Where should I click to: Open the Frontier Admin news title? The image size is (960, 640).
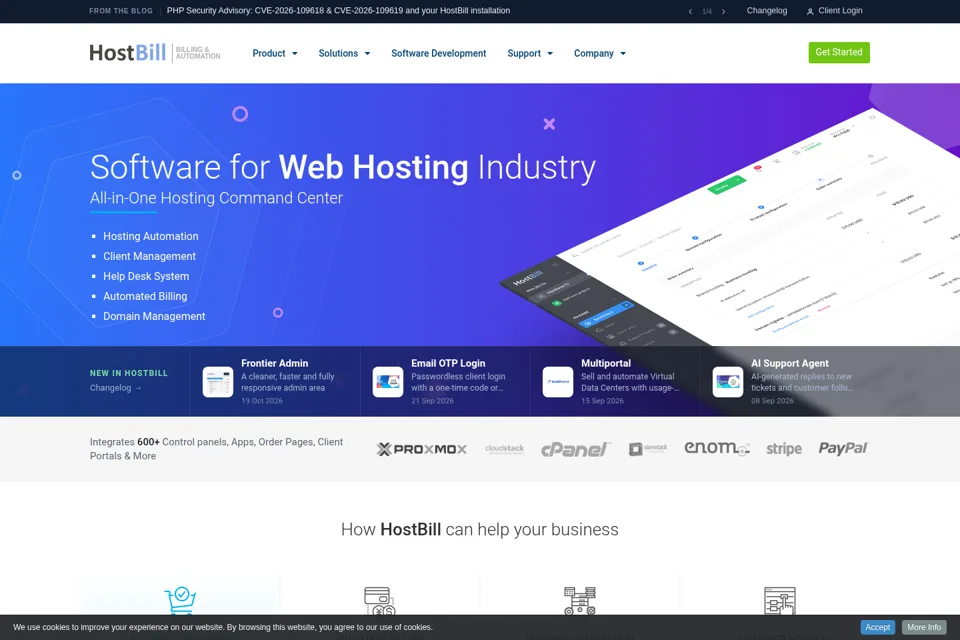(274, 363)
